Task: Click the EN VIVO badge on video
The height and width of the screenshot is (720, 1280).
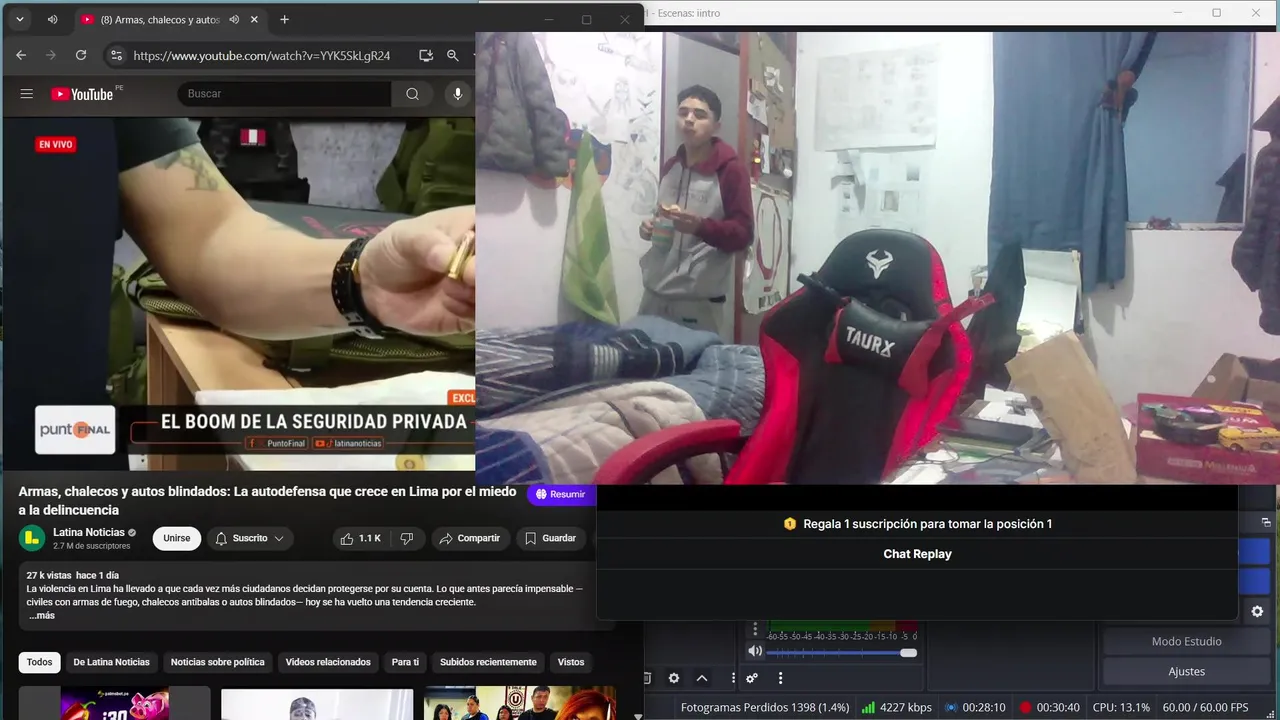Action: click(x=56, y=145)
